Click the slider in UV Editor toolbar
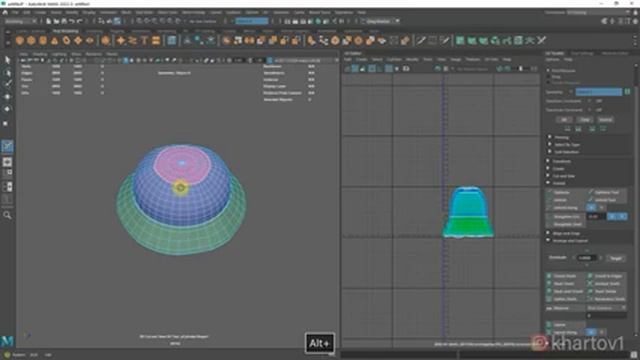640x360 pixels. coord(522,69)
